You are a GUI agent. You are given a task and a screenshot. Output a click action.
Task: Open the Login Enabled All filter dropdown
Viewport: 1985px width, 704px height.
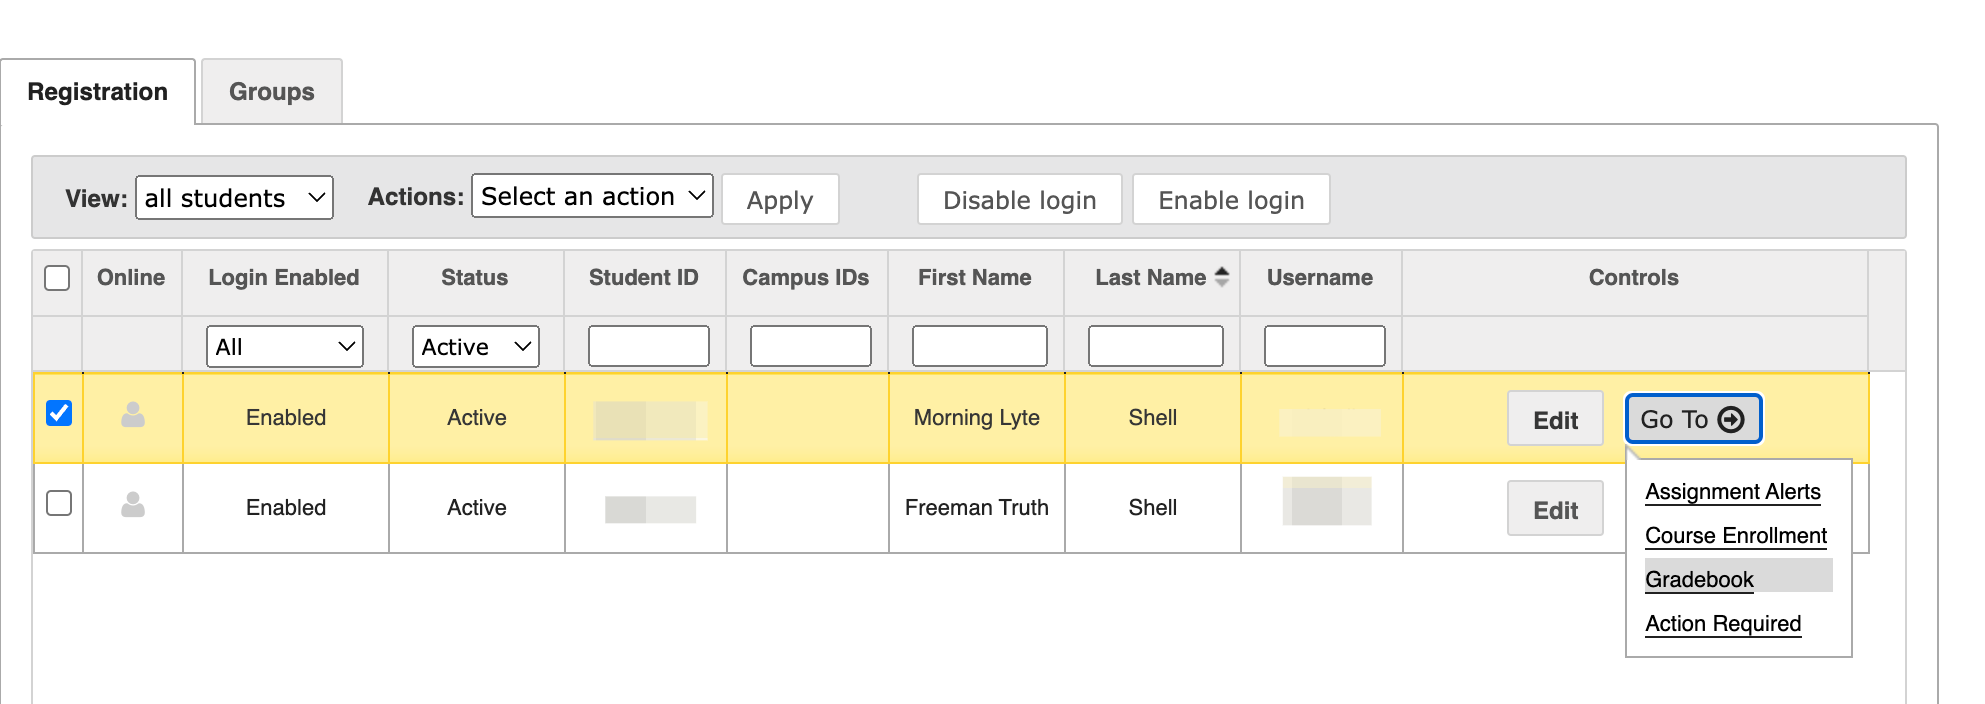285,347
